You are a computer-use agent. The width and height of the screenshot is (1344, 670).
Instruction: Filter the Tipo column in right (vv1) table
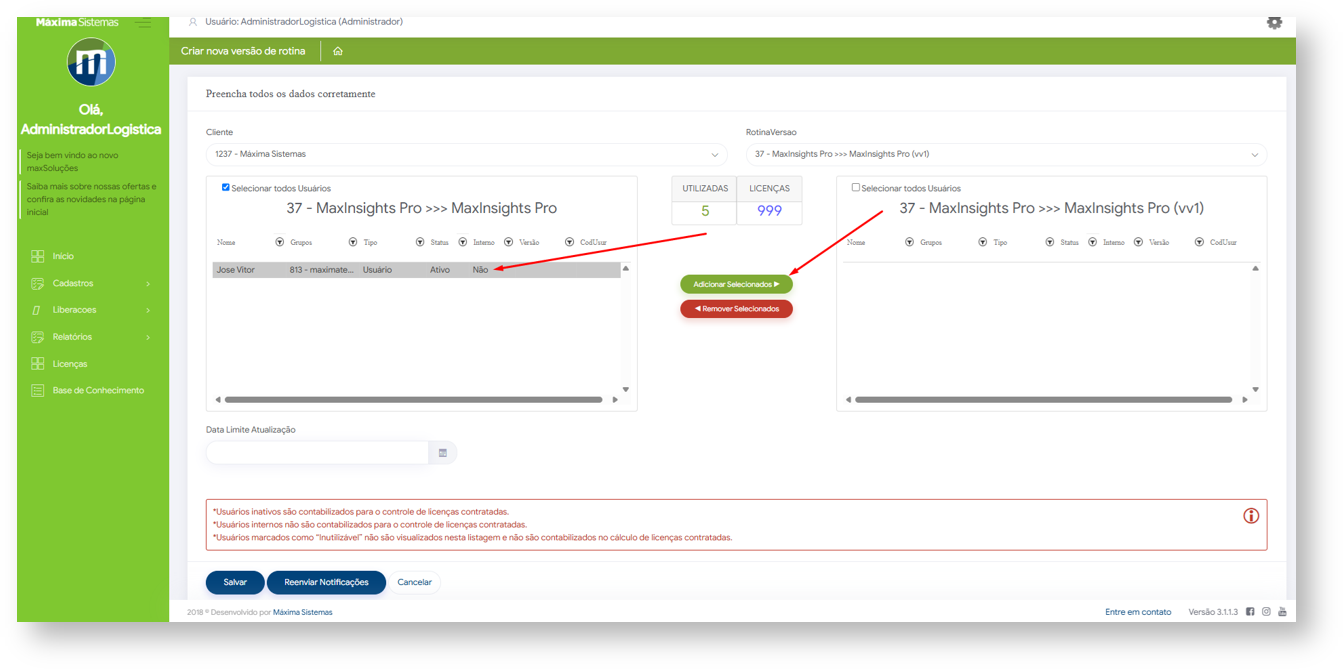(1050, 243)
